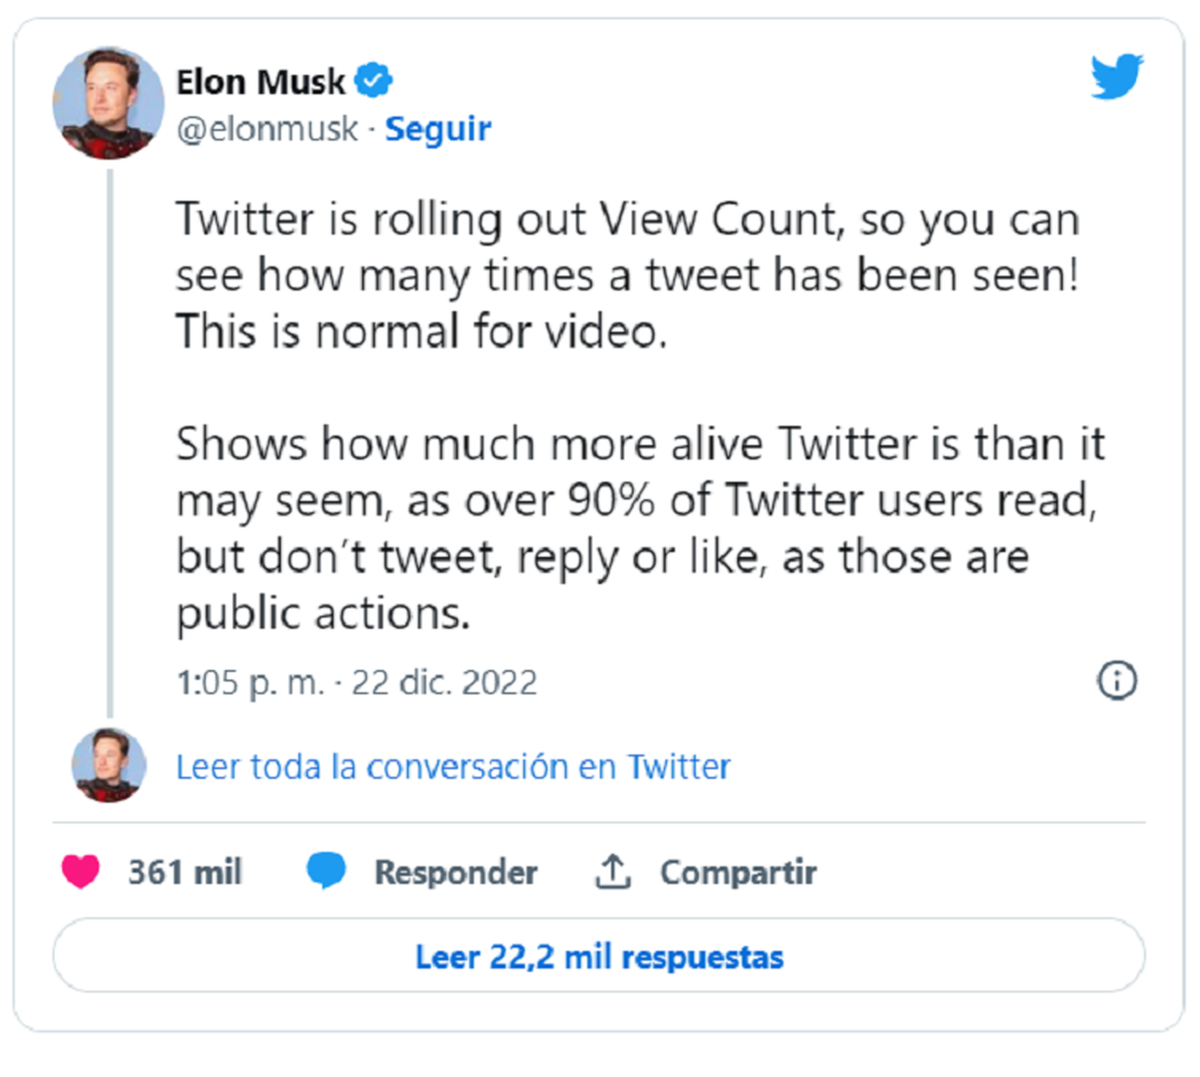
Task: Toggle following state on the tweet author
Action: click(438, 128)
